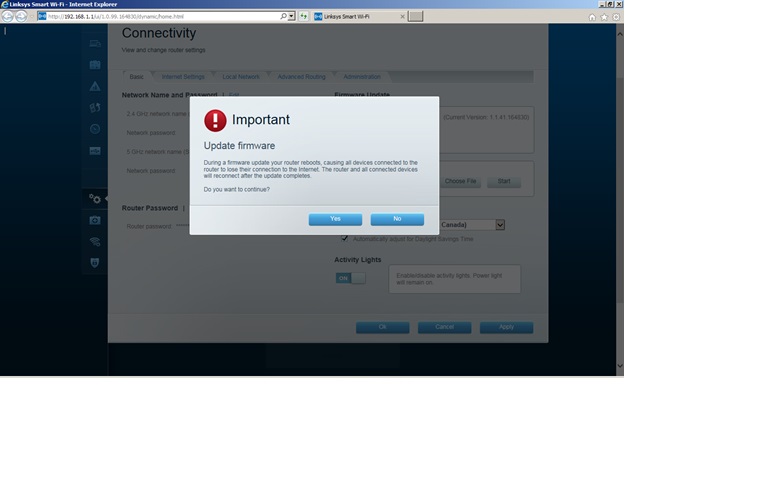The height and width of the screenshot is (480, 768).
Task: Click No to cancel firmware update
Action: tap(397, 219)
